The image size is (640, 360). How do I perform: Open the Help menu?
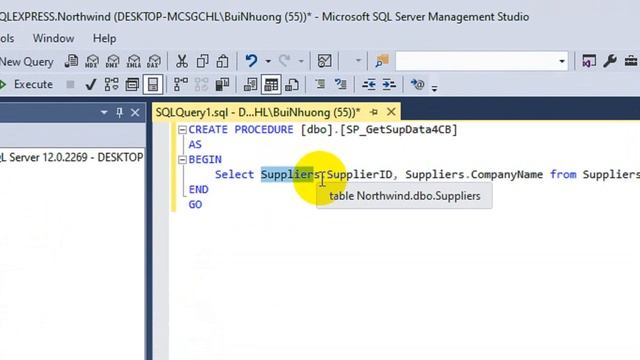click(x=104, y=38)
